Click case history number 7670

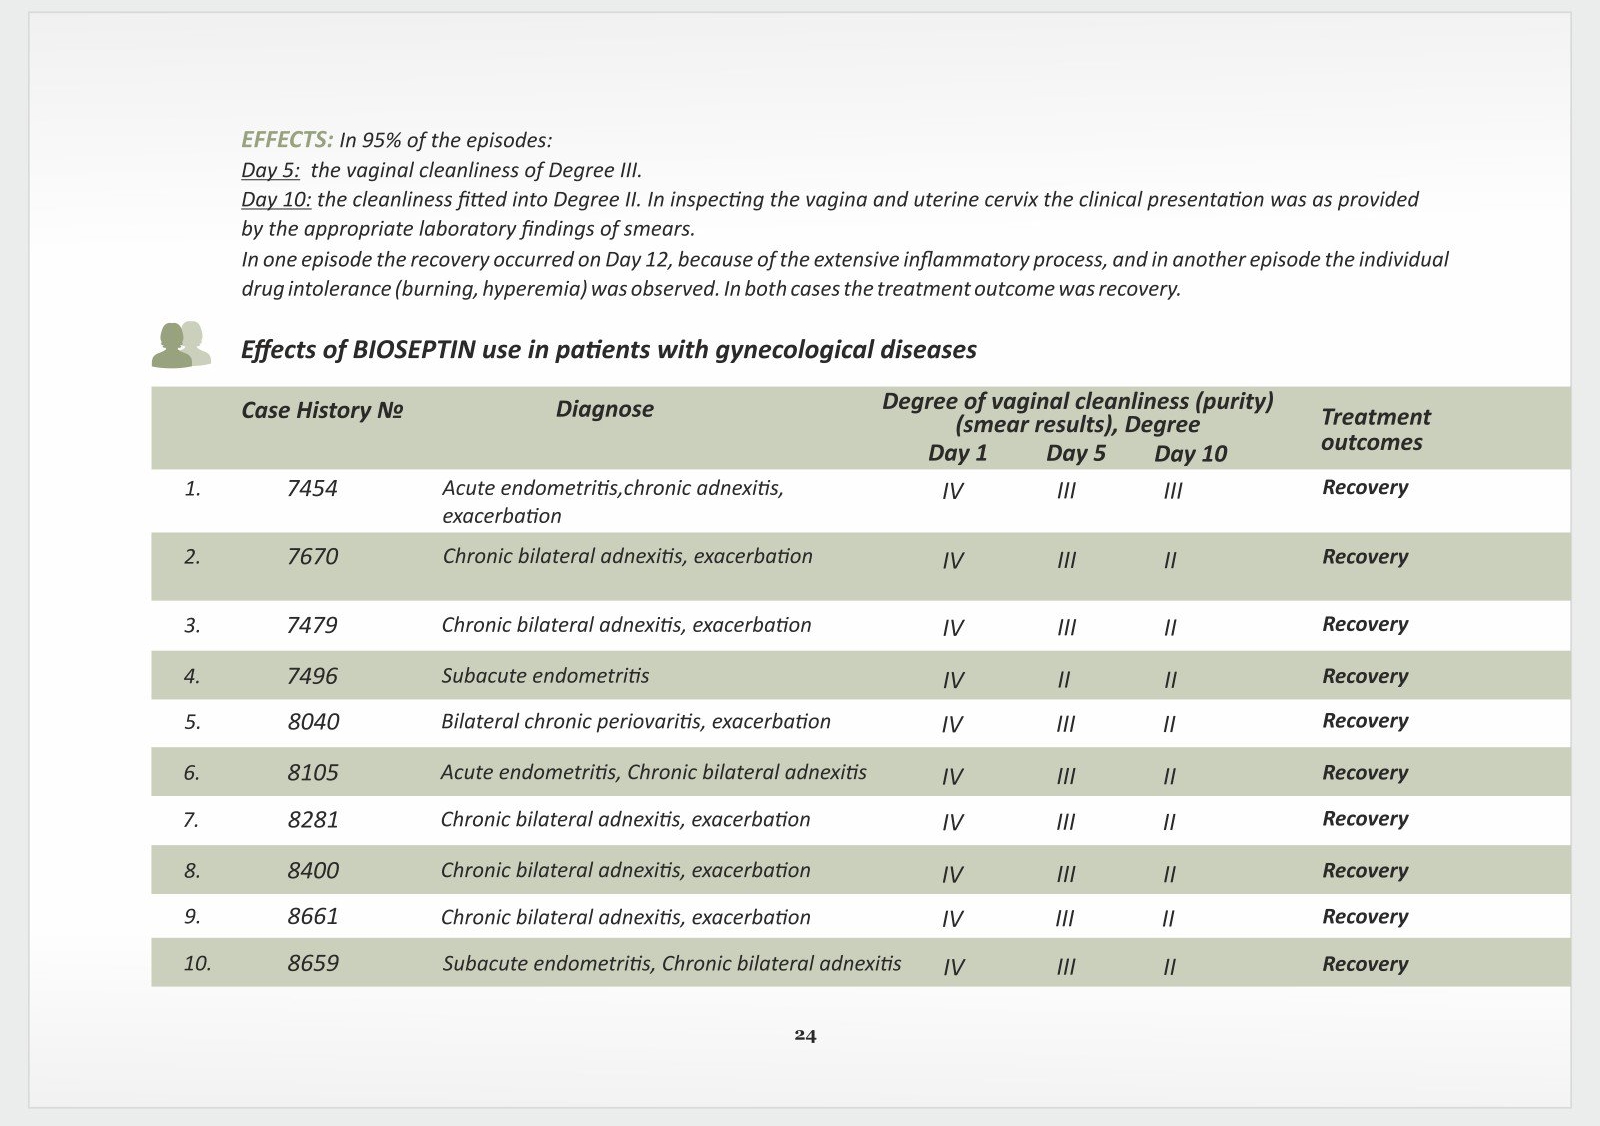tap(312, 557)
